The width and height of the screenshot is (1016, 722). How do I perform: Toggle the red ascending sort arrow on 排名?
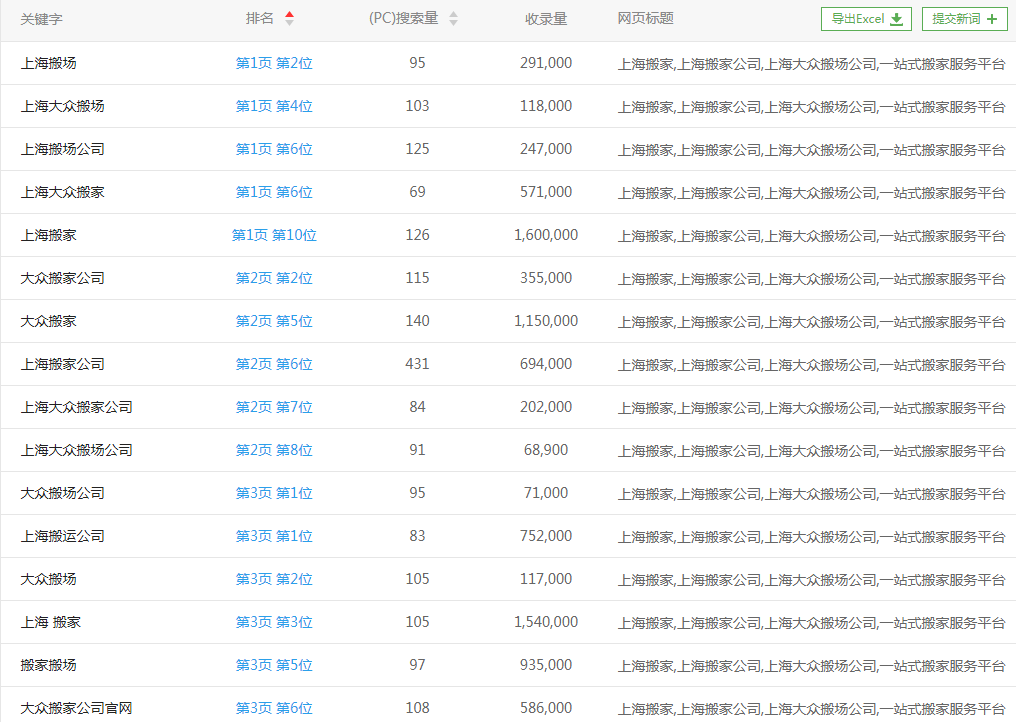pyautogui.click(x=289, y=13)
